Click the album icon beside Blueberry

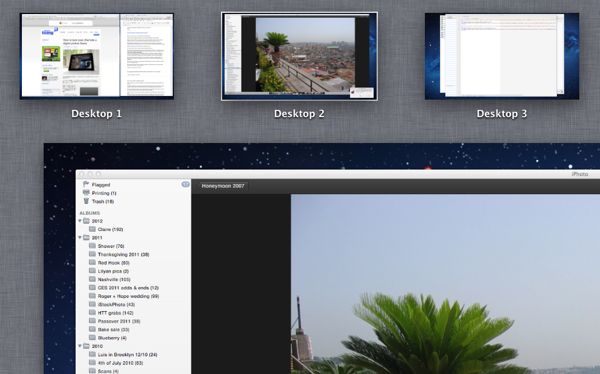point(92,338)
